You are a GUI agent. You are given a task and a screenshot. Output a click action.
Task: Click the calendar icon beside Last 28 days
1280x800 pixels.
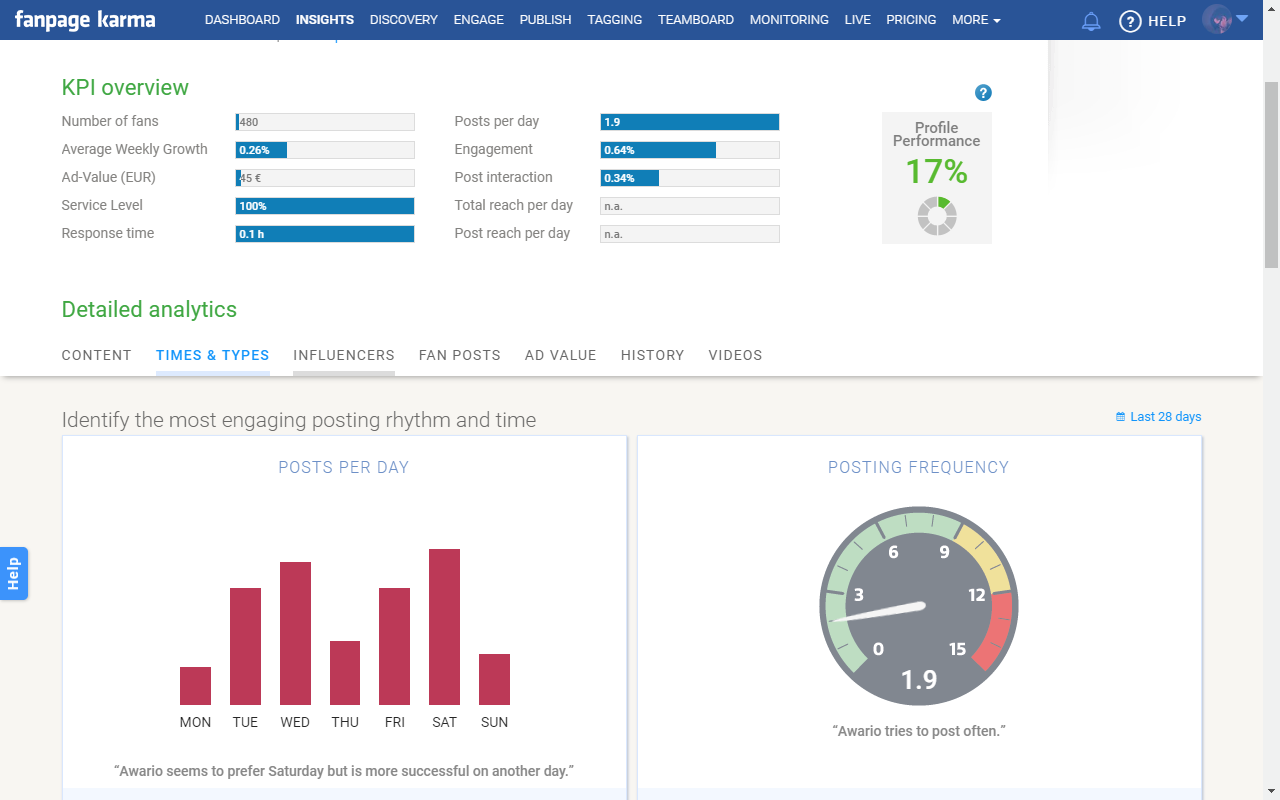[1120, 417]
